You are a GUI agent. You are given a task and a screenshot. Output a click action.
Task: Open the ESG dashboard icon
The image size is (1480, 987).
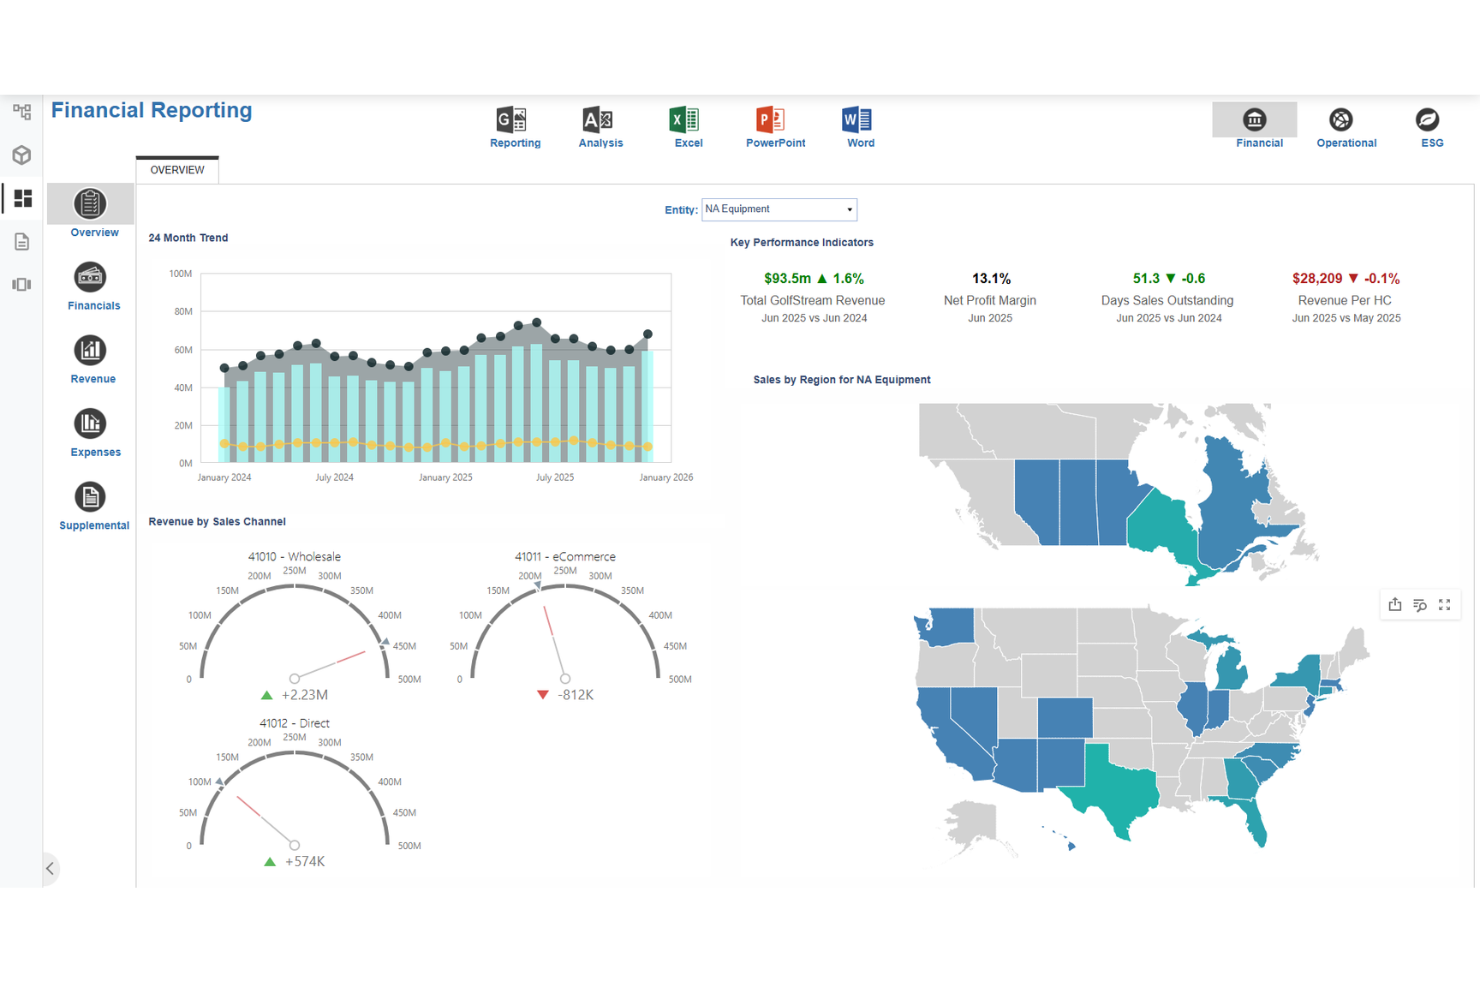tap(1428, 120)
